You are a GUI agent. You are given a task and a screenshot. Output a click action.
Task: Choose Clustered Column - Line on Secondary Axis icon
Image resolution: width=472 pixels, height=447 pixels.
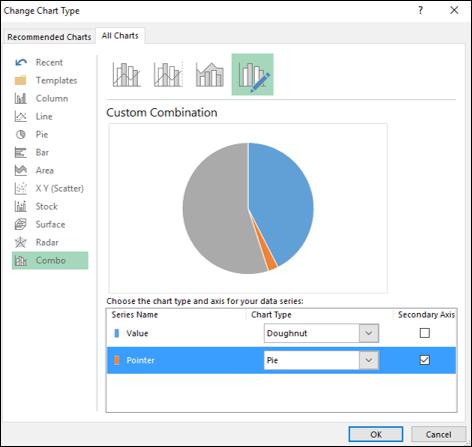(168, 75)
